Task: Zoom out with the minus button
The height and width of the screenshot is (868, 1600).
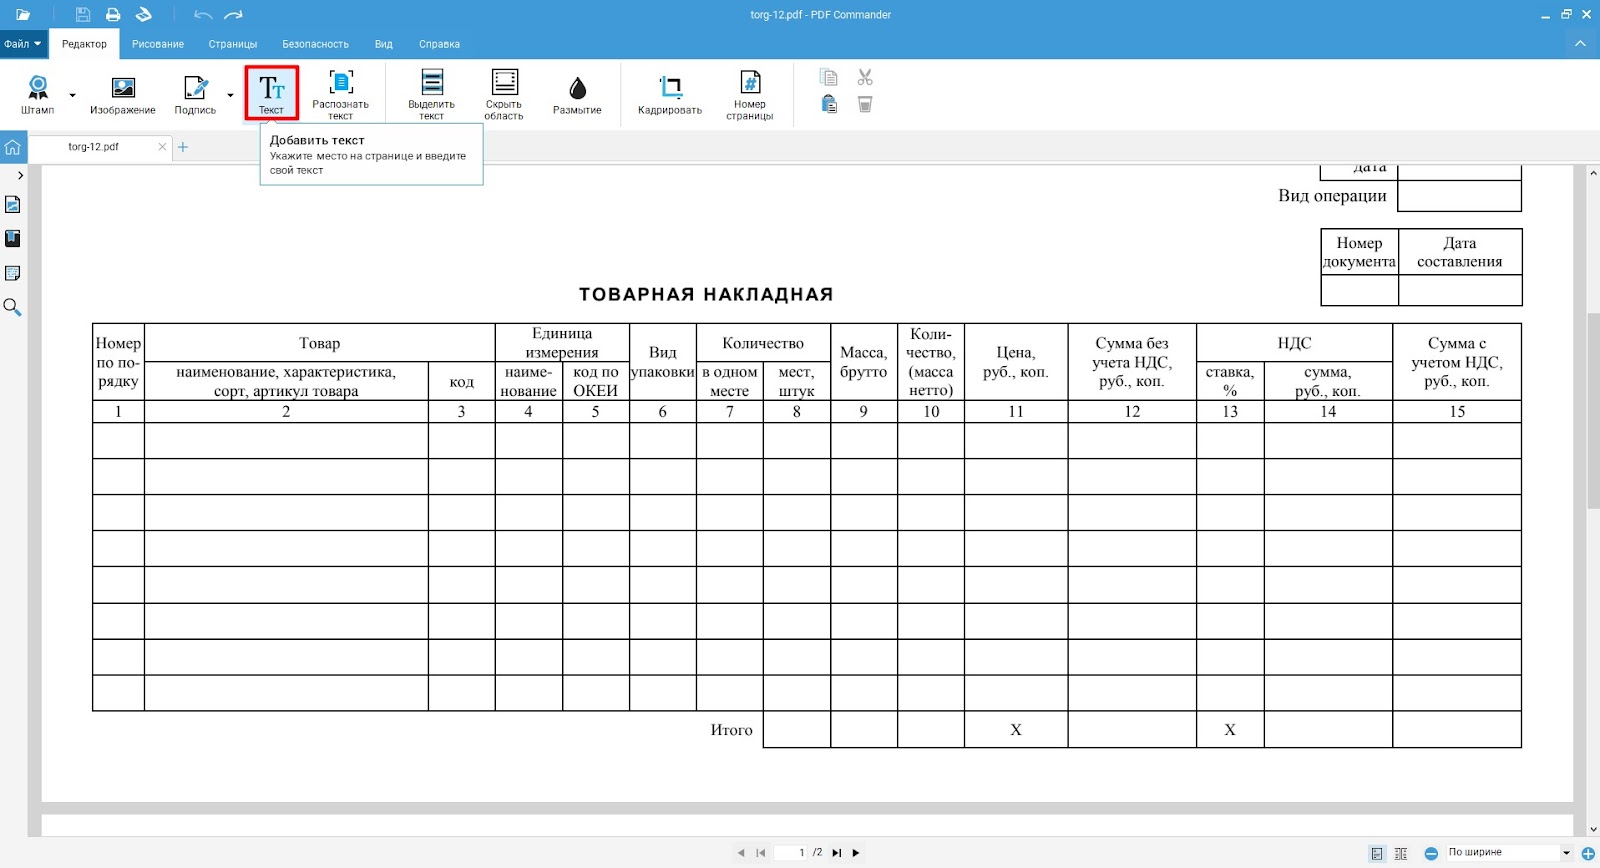Action: click(1431, 853)
